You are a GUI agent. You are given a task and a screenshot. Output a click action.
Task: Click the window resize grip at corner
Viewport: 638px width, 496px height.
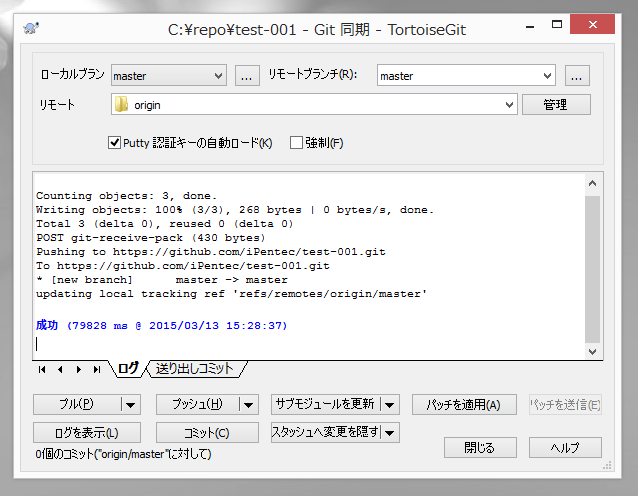coord(607,465)
